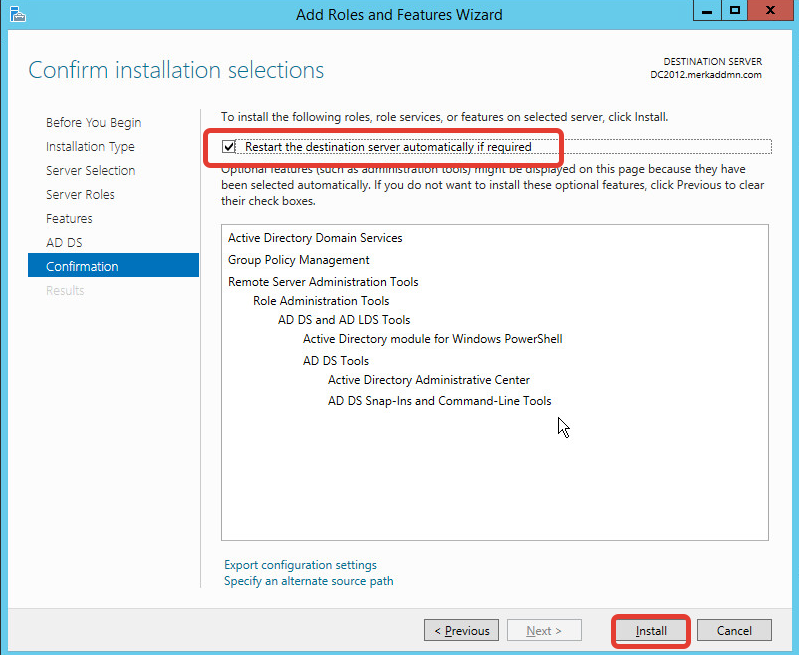The width and height of the screenshot is (799, 655).
Task: Open the AD DS step
Action: coord(64,243)
